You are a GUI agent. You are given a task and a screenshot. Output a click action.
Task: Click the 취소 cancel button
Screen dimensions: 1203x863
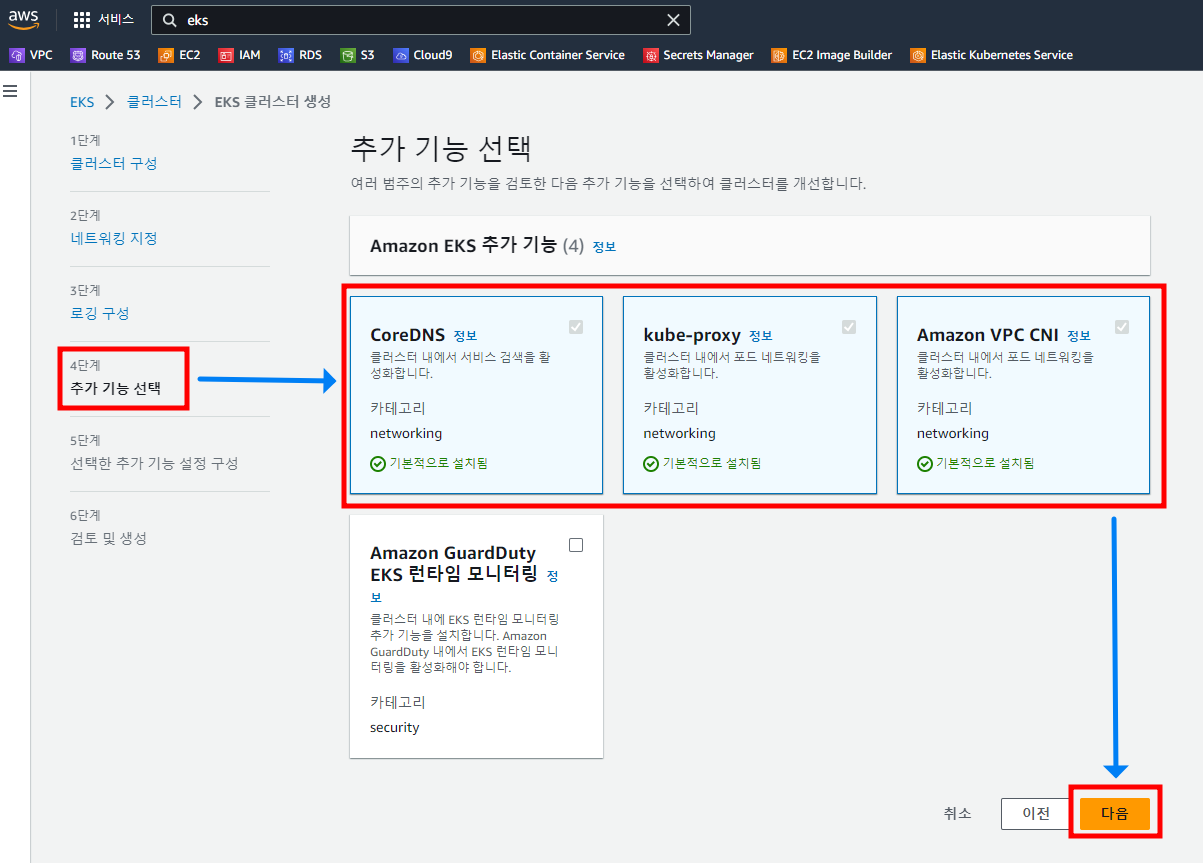(957, 813)
